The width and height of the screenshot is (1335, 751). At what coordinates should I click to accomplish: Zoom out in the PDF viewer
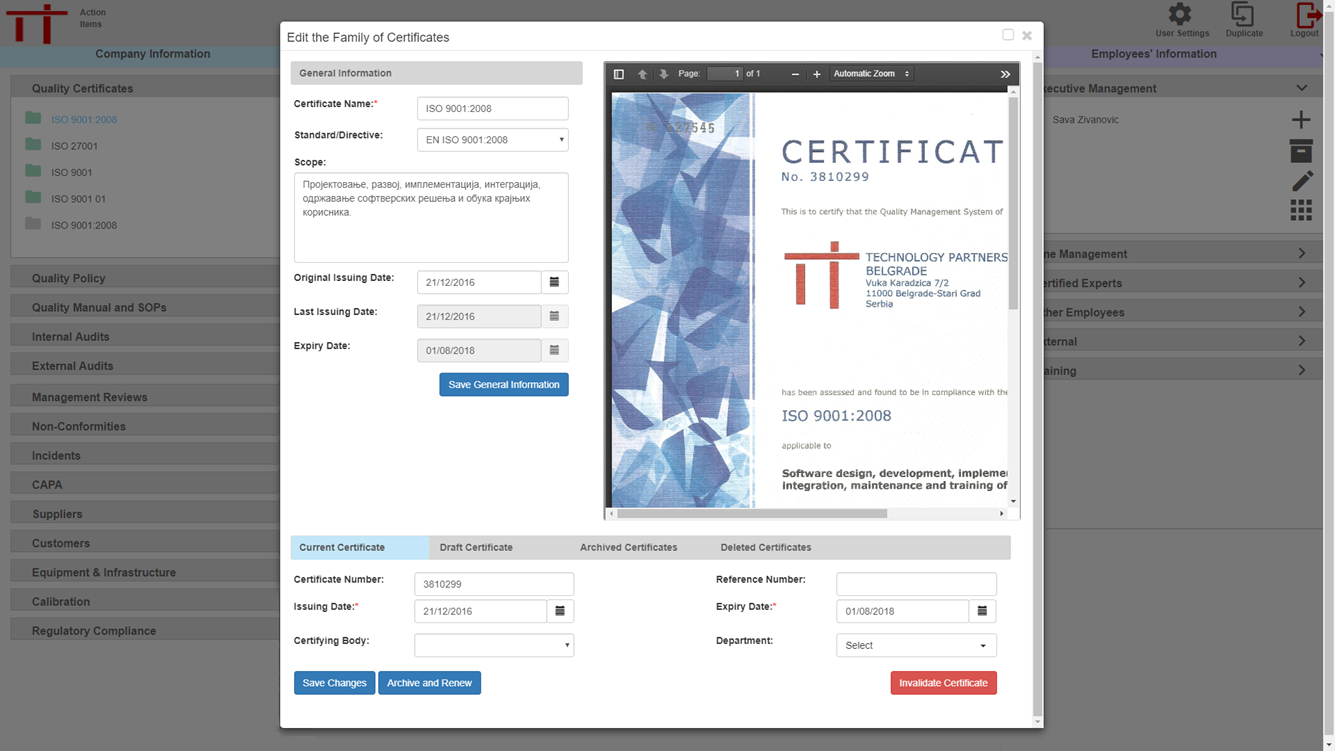[x=795, y=74]
